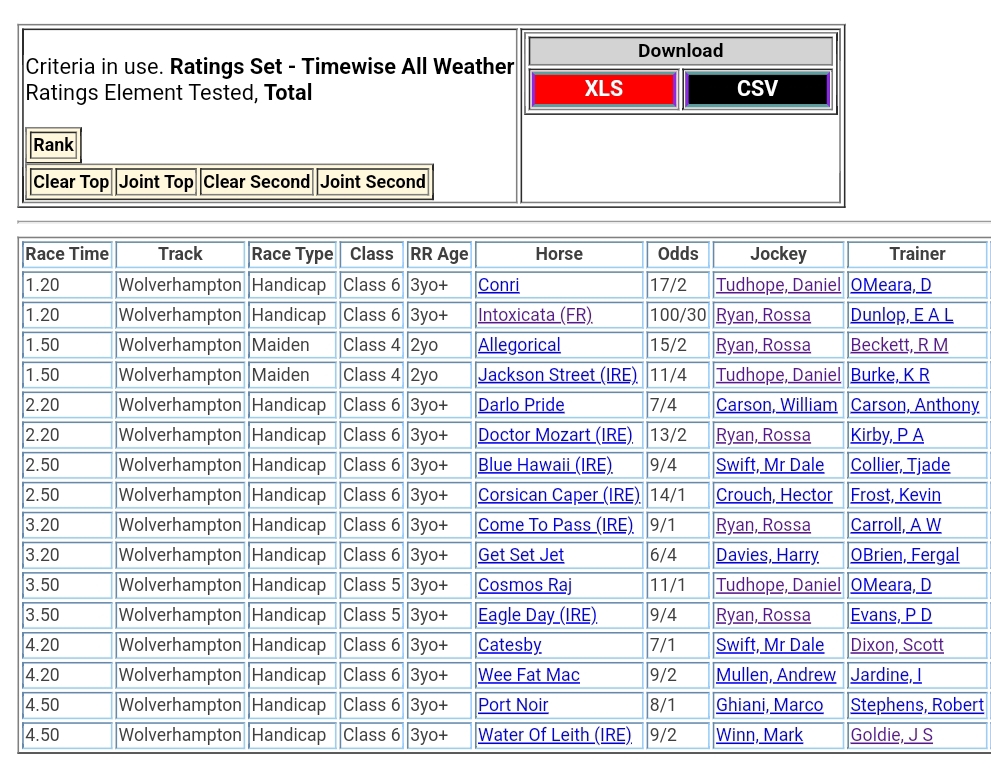Choose the Clear Second filter

click(256, 182)
